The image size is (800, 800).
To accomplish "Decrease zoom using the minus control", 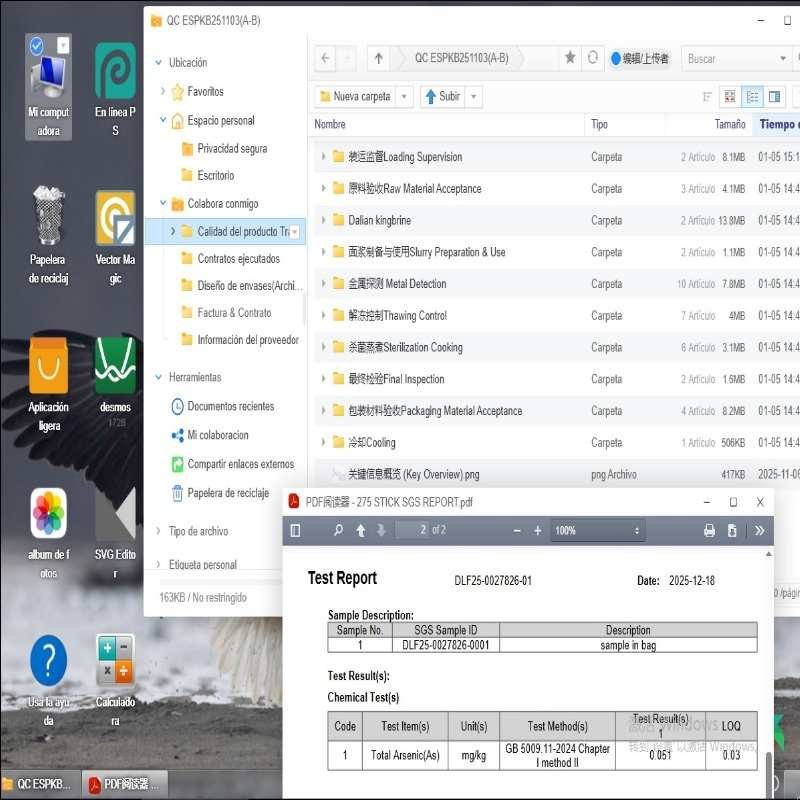I will tap(517, 530).
